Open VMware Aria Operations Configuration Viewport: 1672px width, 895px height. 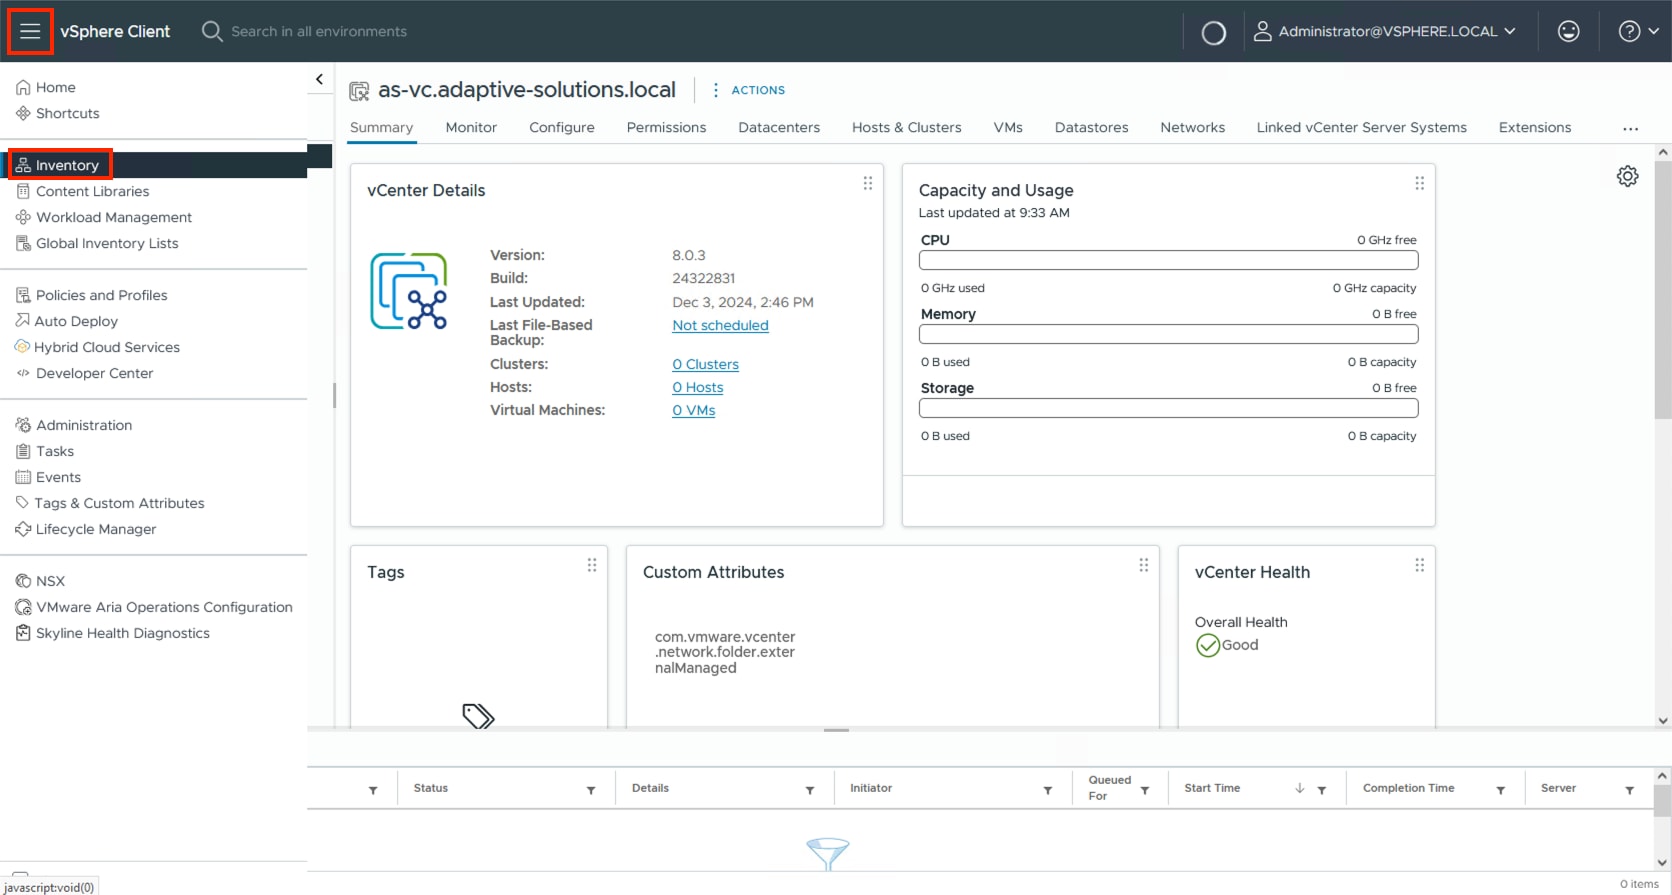(154, 607)
